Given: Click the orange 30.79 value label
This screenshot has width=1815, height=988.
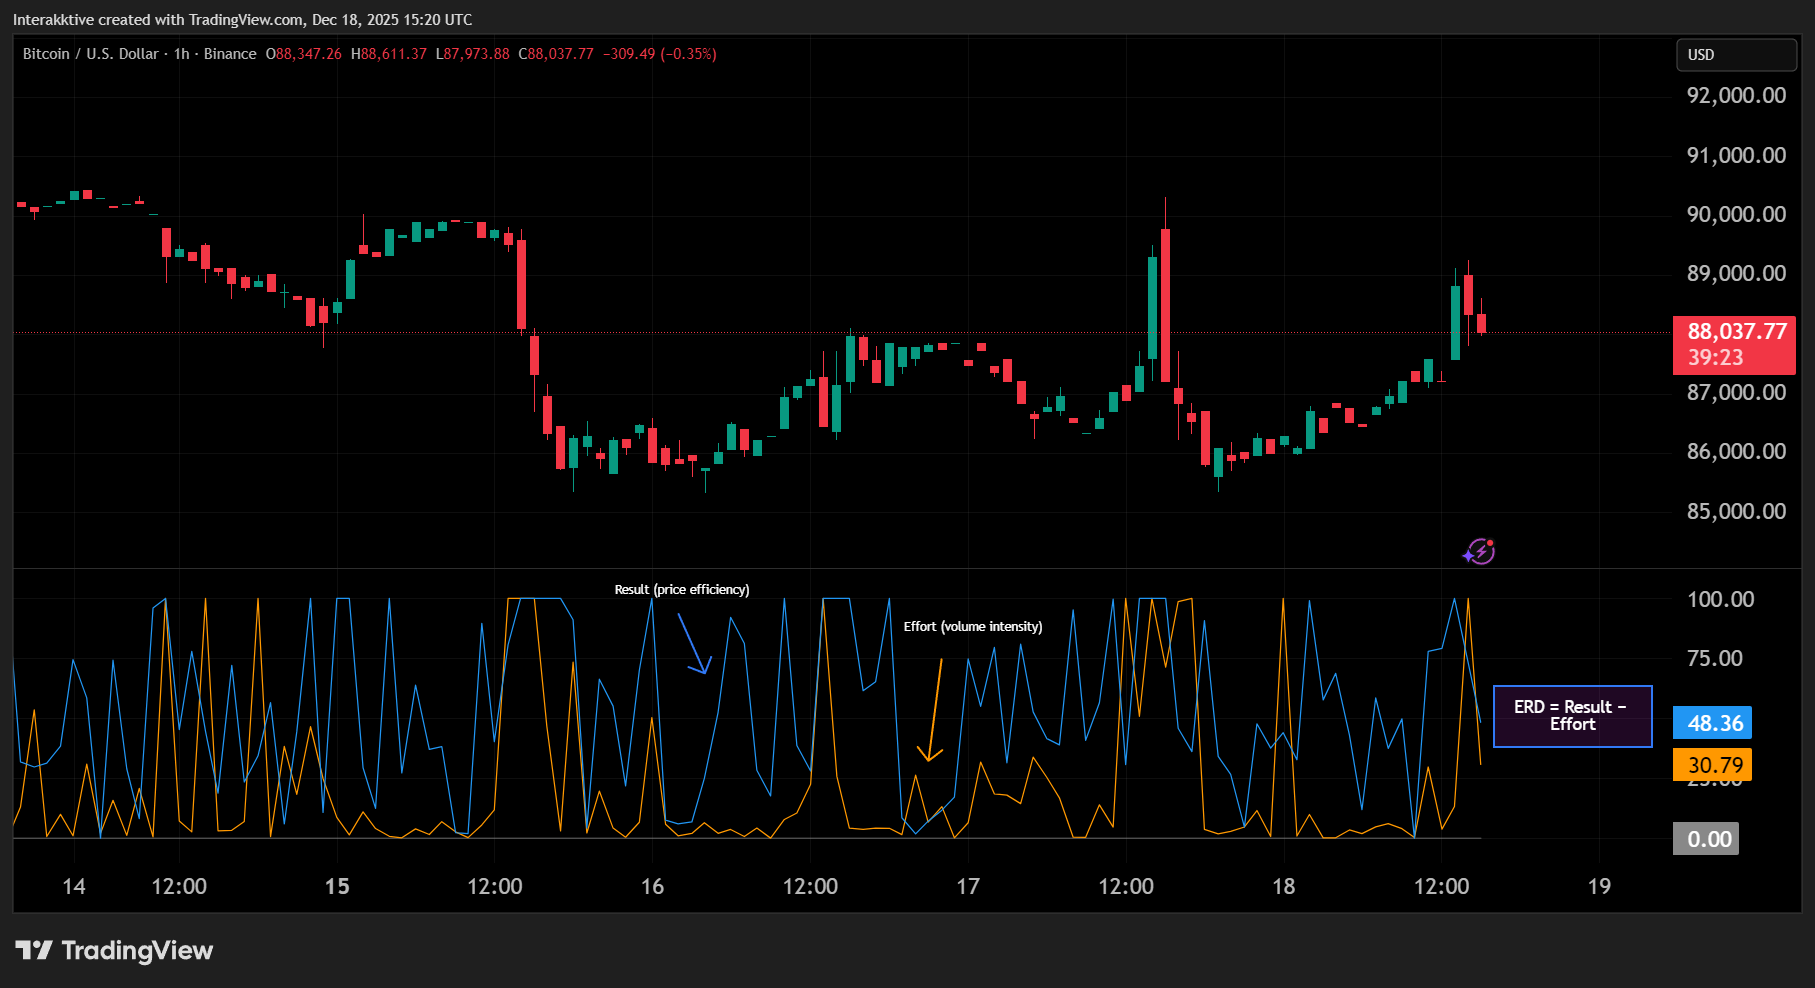Looking at the screenshot, I should click(x=1712, y=765).
